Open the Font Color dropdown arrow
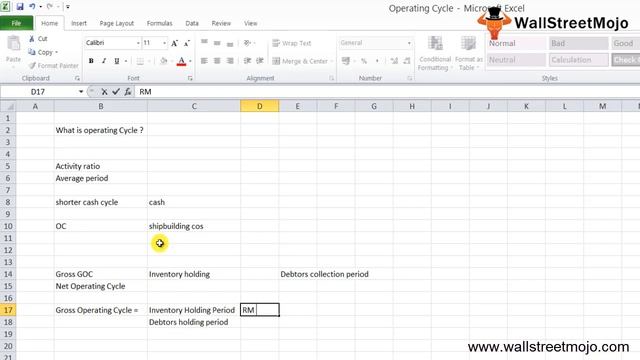 click(190, 61)
